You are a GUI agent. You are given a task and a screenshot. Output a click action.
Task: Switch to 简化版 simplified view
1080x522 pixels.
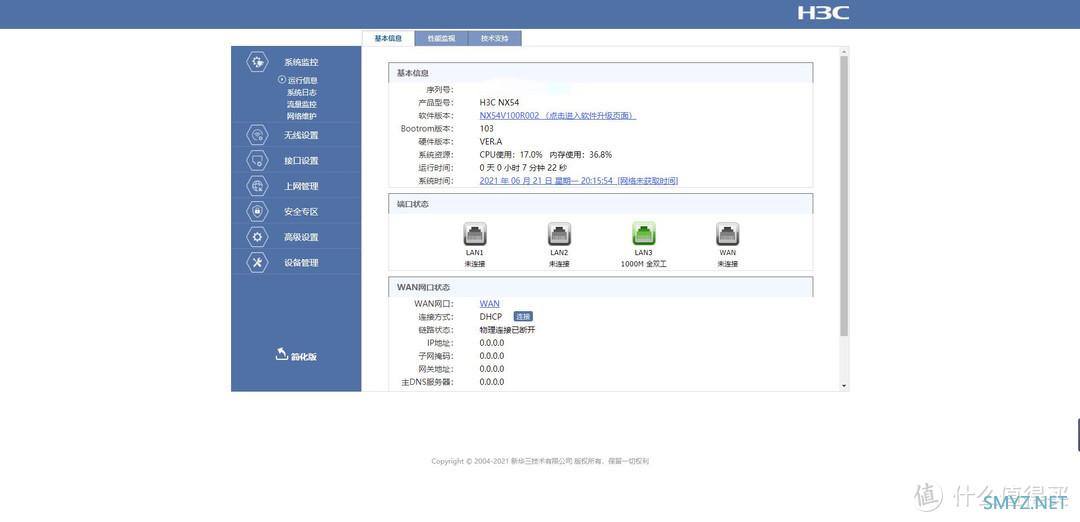pos(303,357)
